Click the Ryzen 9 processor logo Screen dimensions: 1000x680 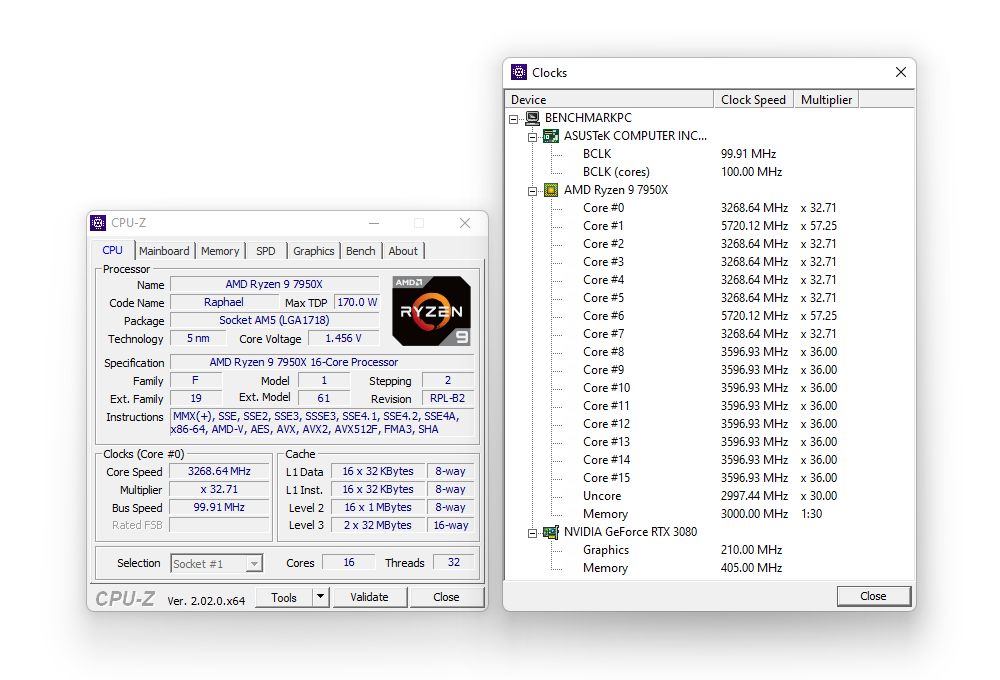(432, 311)
